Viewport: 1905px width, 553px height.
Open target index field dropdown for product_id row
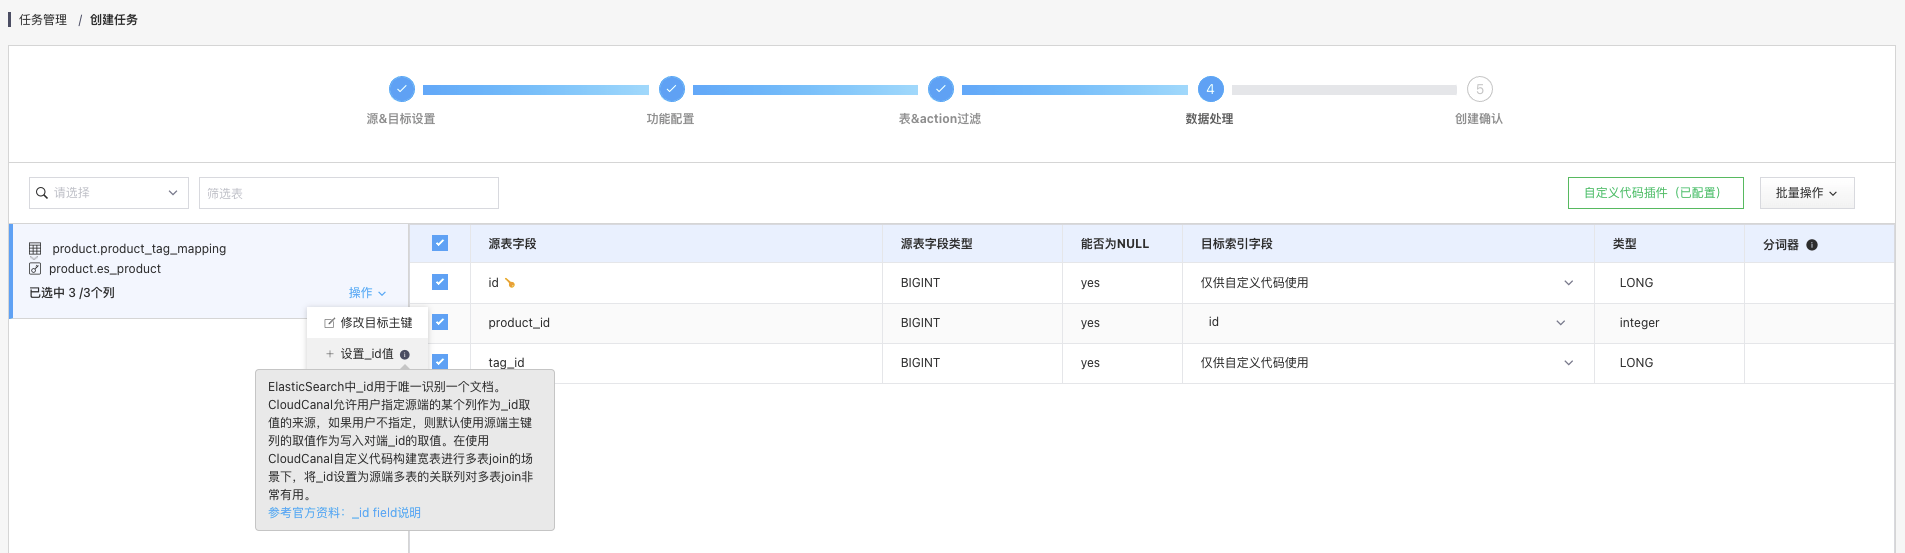[x=1387, y=323]
